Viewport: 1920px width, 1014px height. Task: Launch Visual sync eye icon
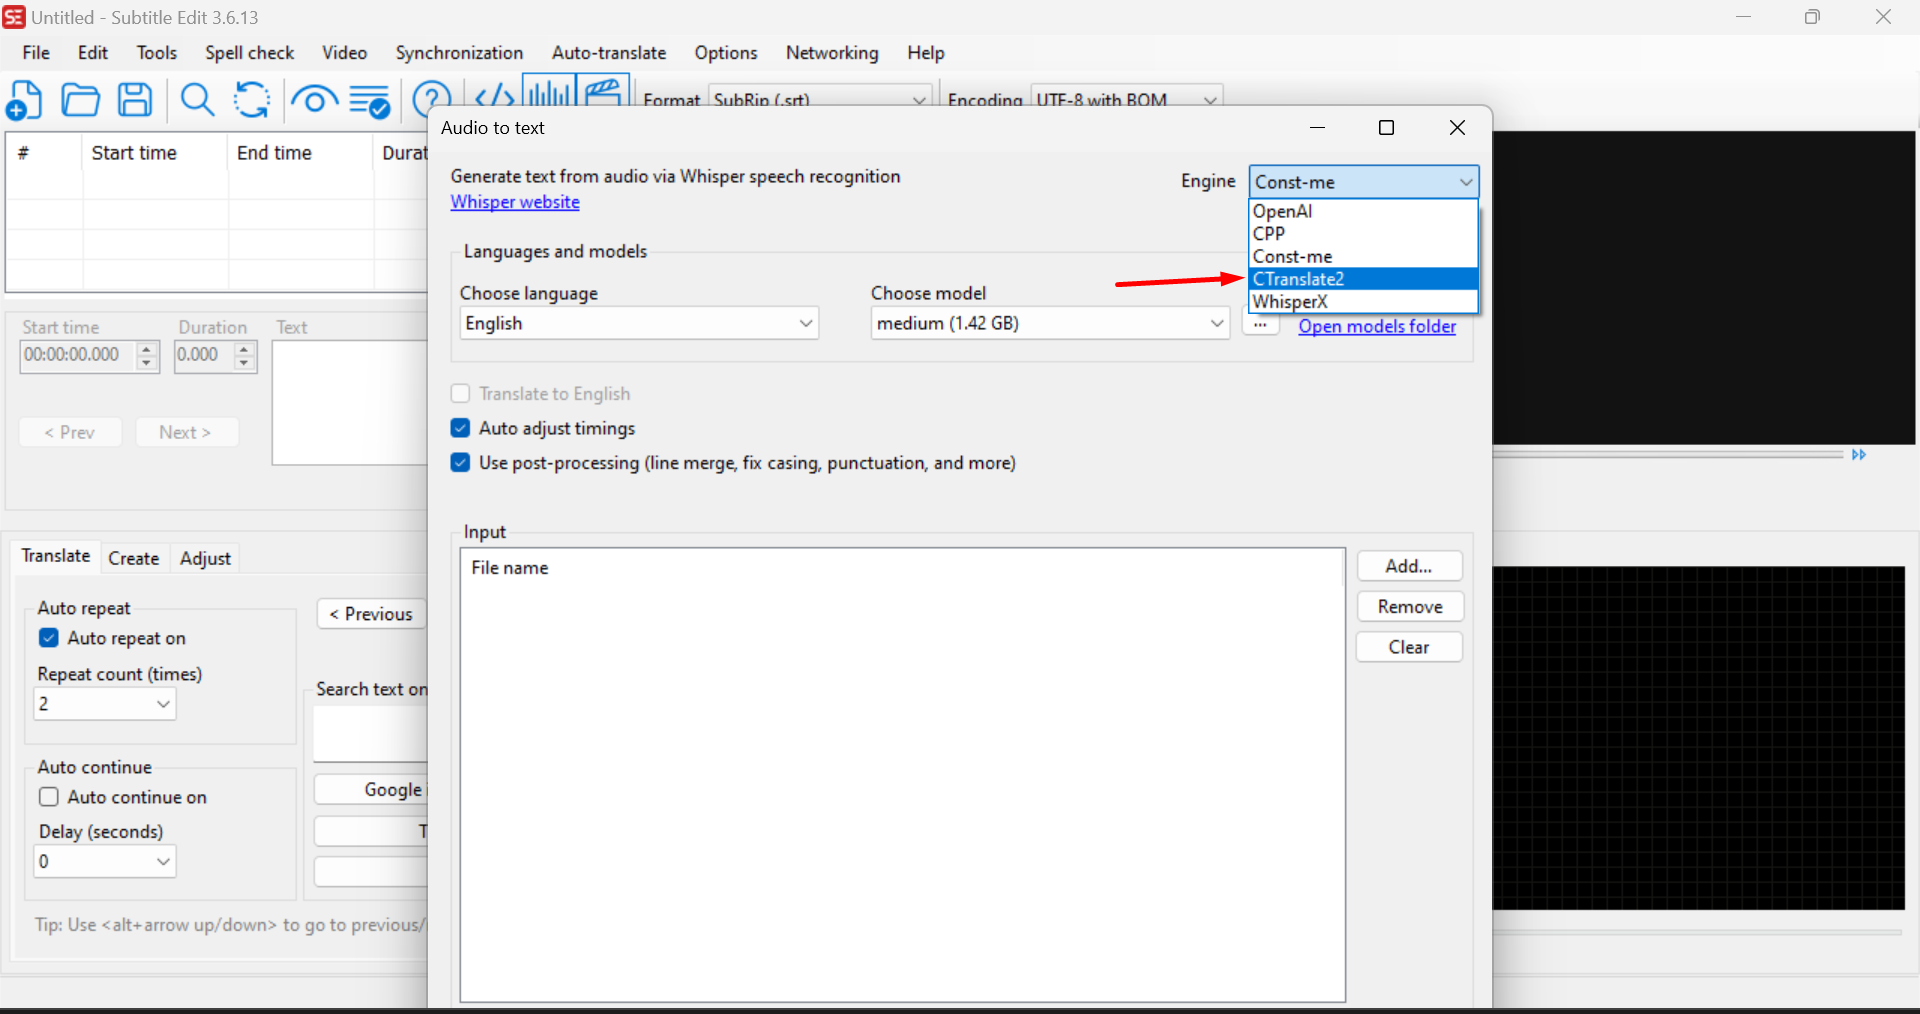coord(314,100)
